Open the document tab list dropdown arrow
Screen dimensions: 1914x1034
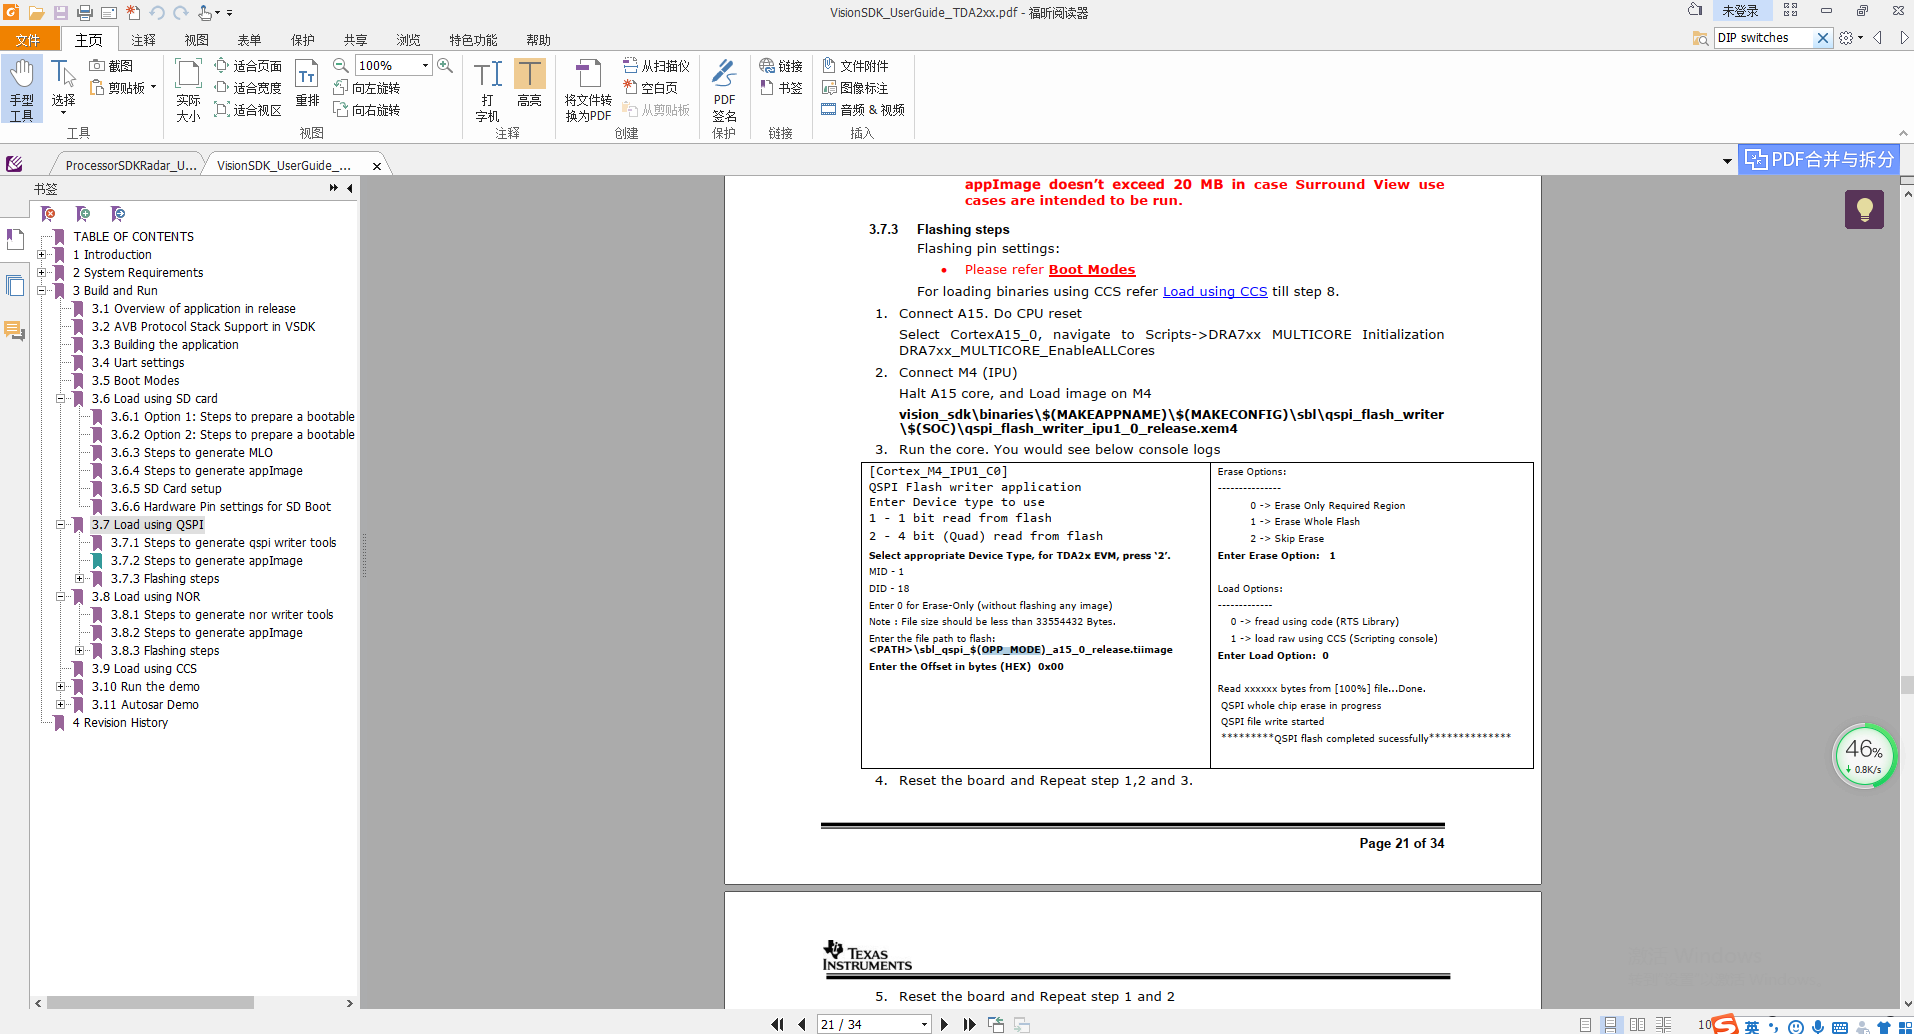coord(1727,161)
